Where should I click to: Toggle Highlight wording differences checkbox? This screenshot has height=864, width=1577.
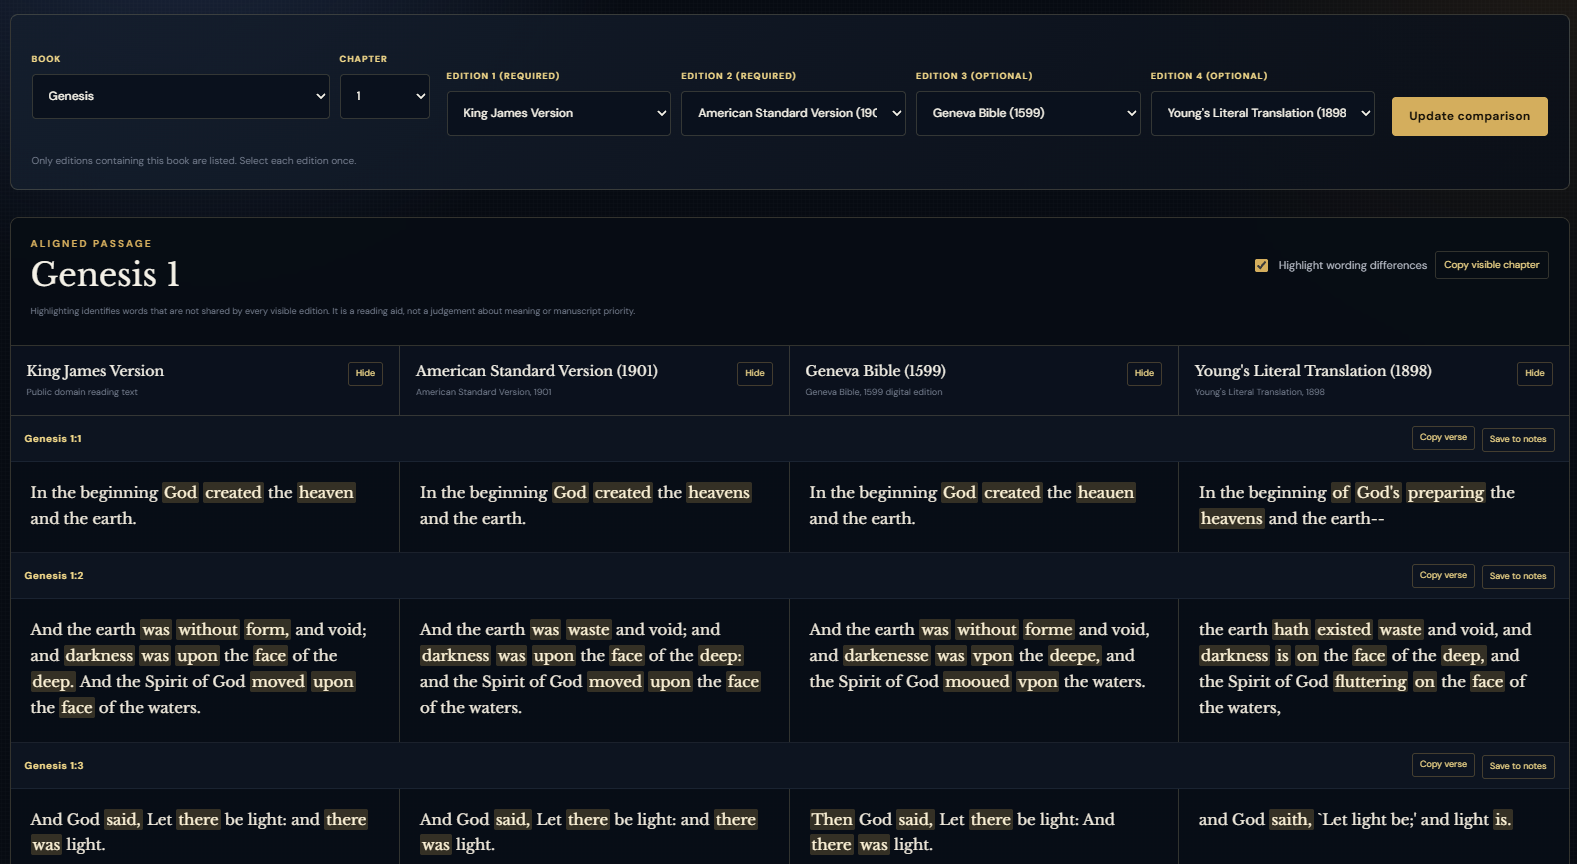pyautogui.click(x=1261, y=265)
